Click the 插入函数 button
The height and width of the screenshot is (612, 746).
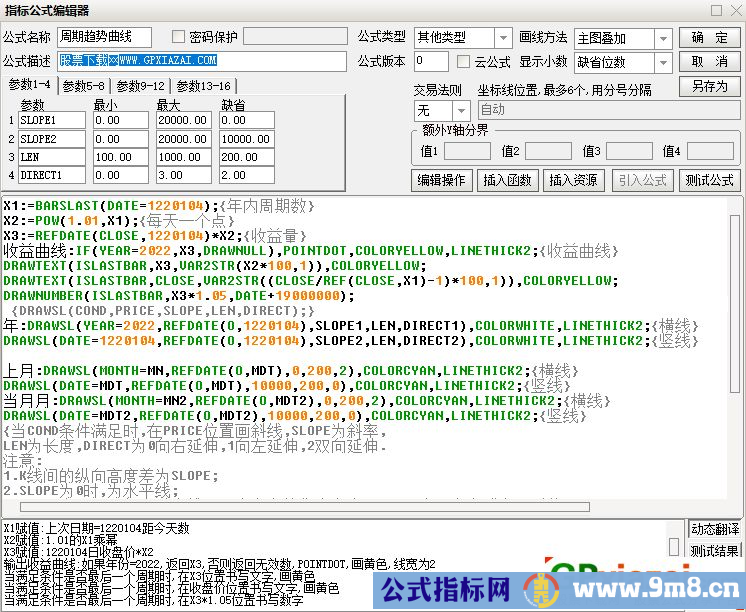coord(508,180)
